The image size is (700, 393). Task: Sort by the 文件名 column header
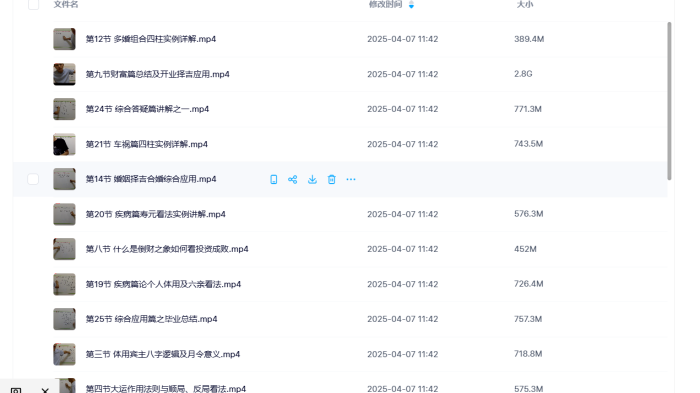pos(66,4)
